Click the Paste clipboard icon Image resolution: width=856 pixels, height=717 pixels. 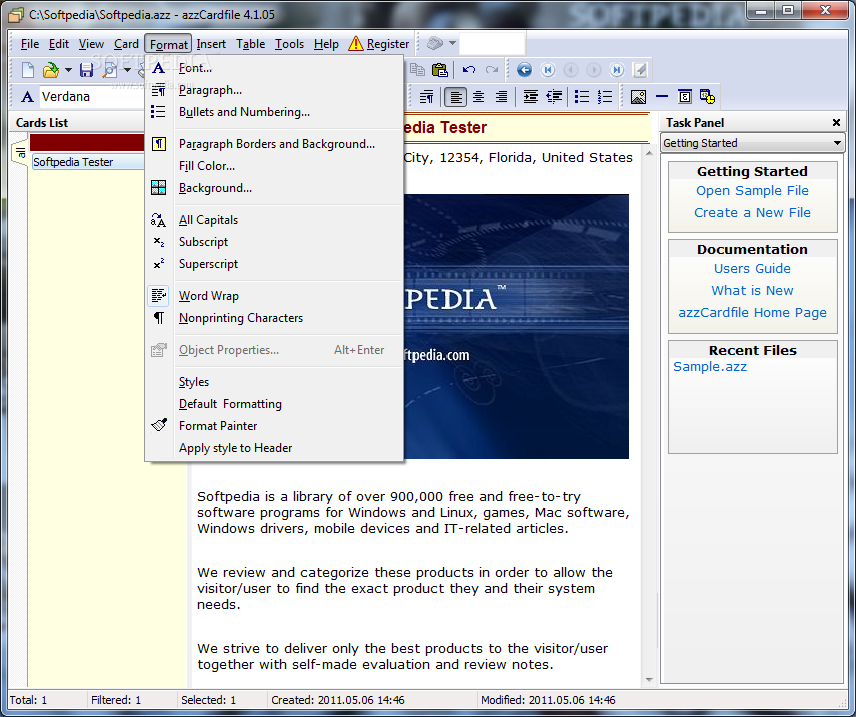(x=439, y=70)
